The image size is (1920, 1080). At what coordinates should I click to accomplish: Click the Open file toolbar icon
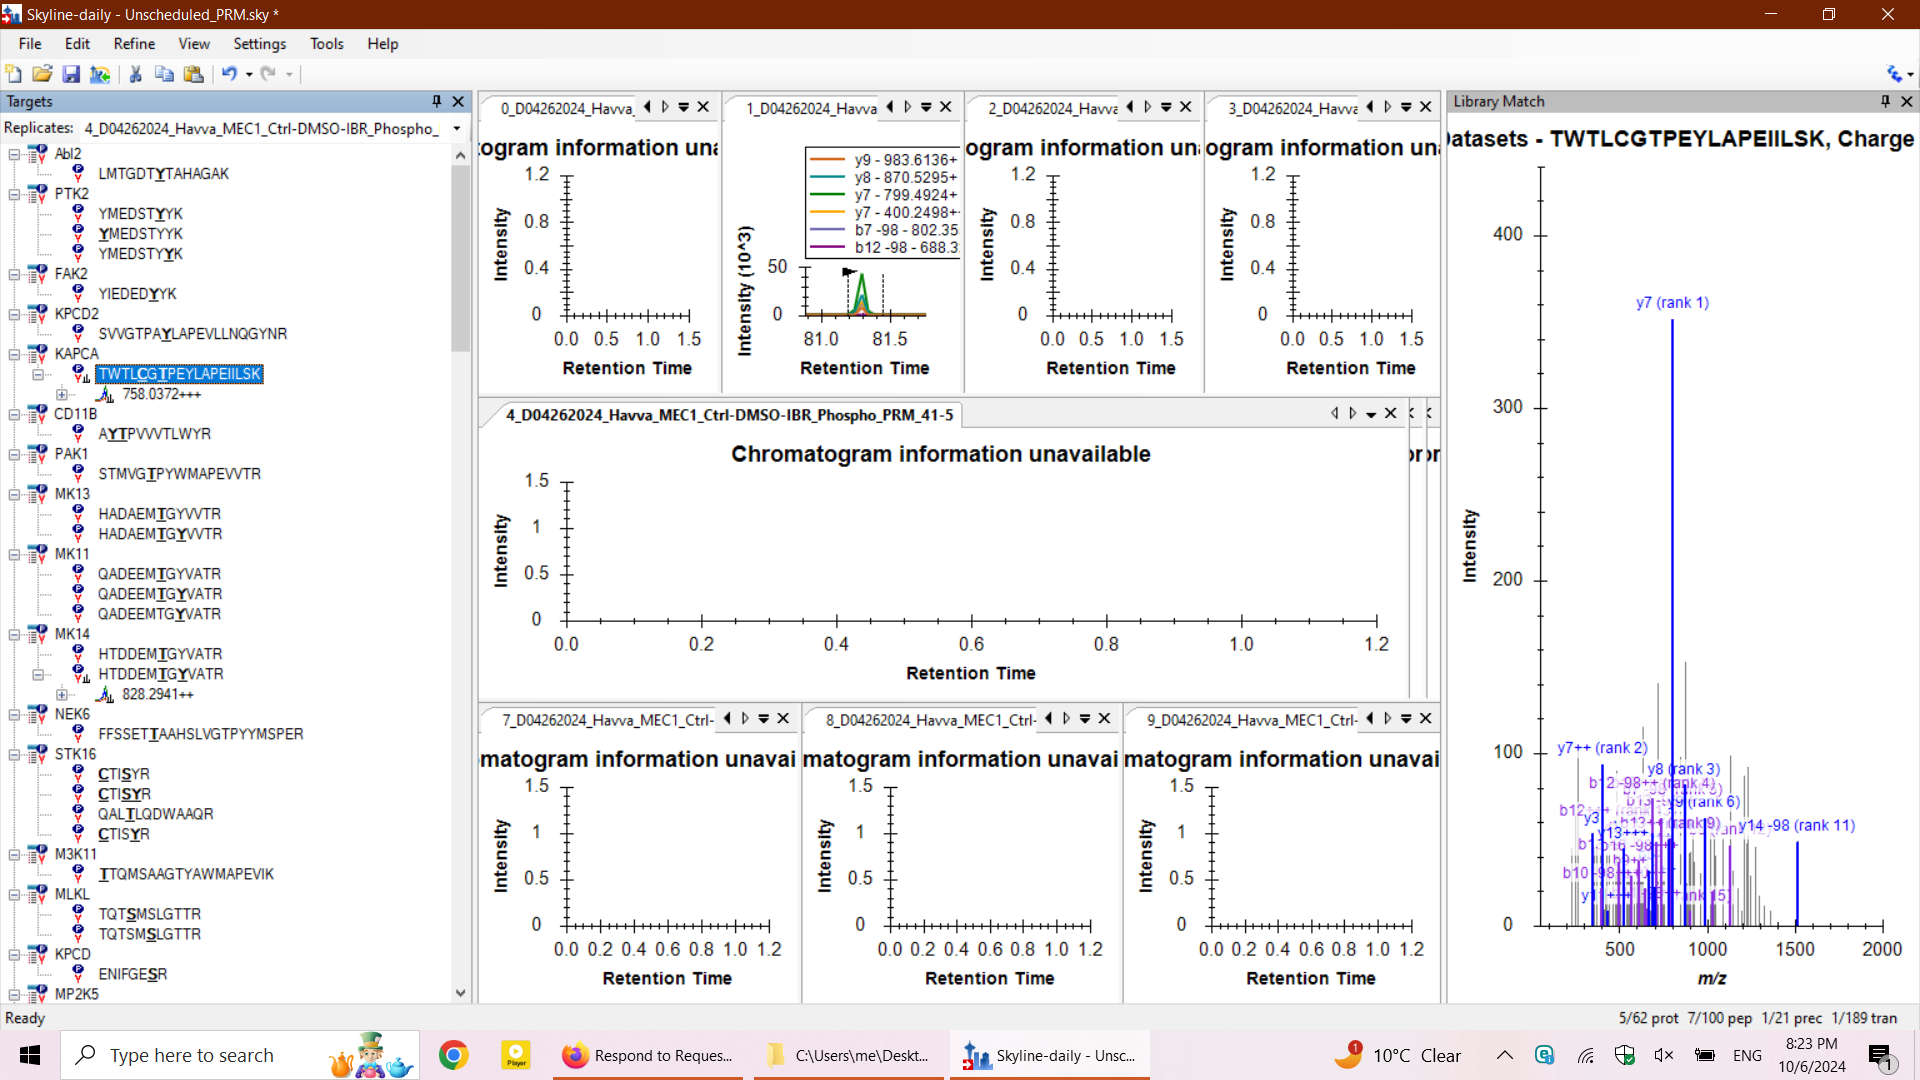42,74
